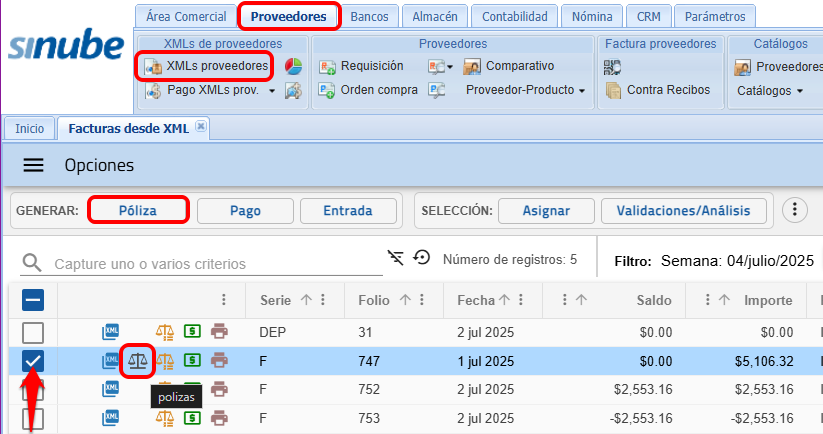Open the CRM tab
This screenshot has width=823, height=434.
(649, 17)
